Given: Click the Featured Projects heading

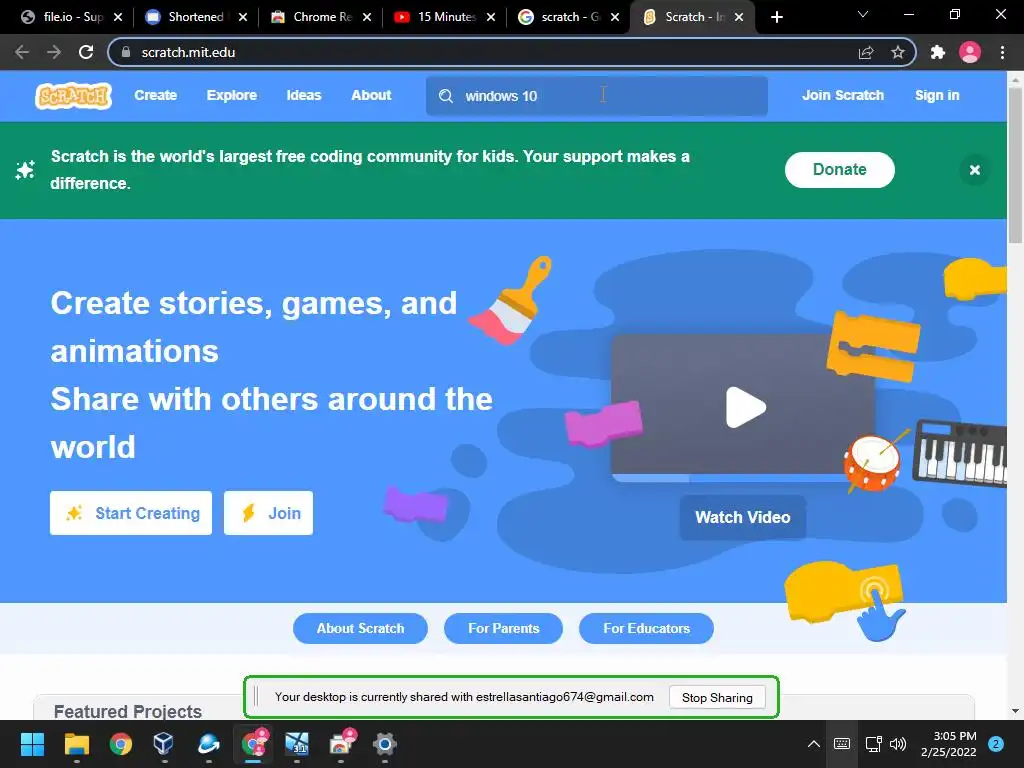Looking at the screenshot, I should (128, 711).
